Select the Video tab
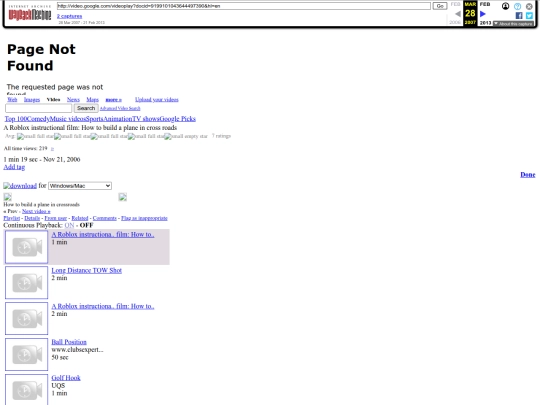This screenshot has width=540, height=405. 53,100
